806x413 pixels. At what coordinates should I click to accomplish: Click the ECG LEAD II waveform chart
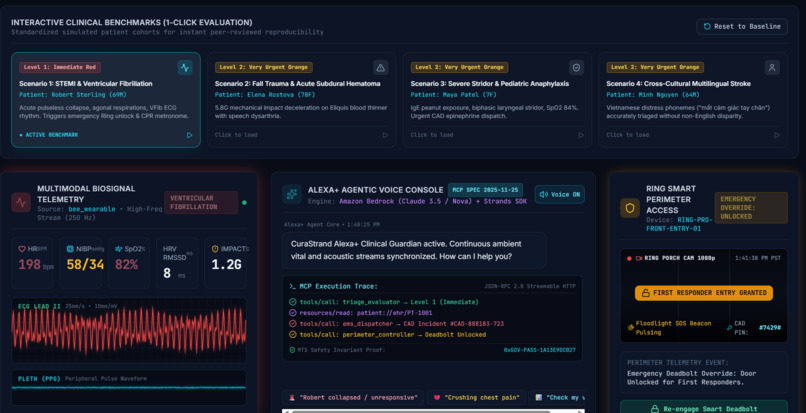pyautogui.click(x=129, y=330)
